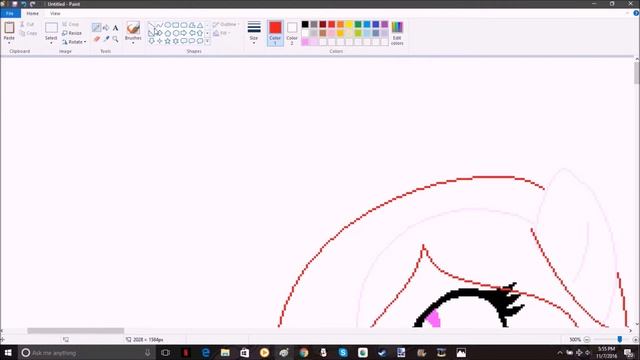Activate Color 1 foreground selector
The height and width of the screenshot is (360, 640).
(275, 33)
